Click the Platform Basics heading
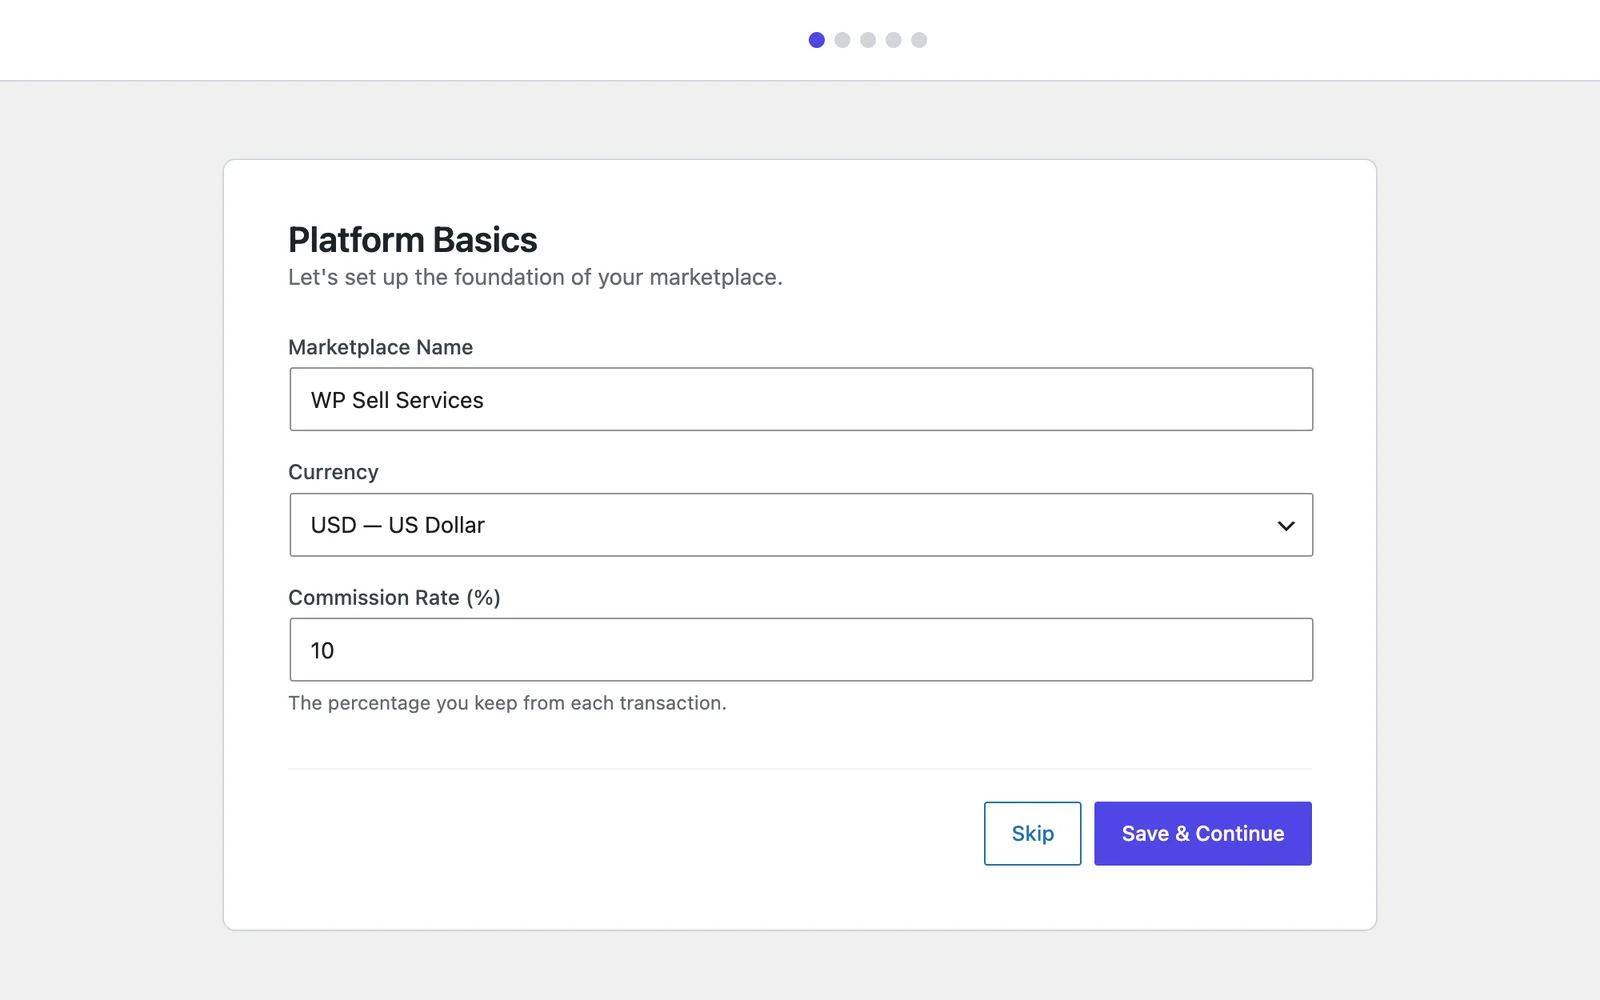1600x1000 pixels. point(413,240)
